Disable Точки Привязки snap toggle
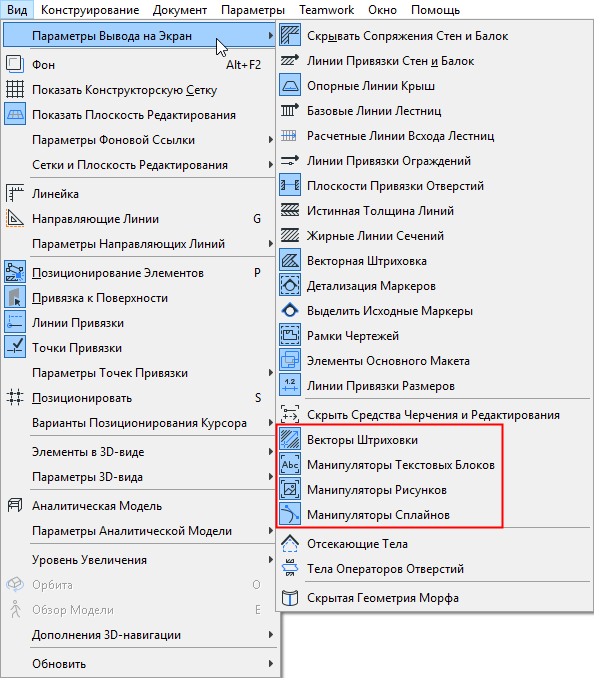Image resolution: width=594 pixels, height=678 pixels. pyautogui.click(x=139, y=348)
